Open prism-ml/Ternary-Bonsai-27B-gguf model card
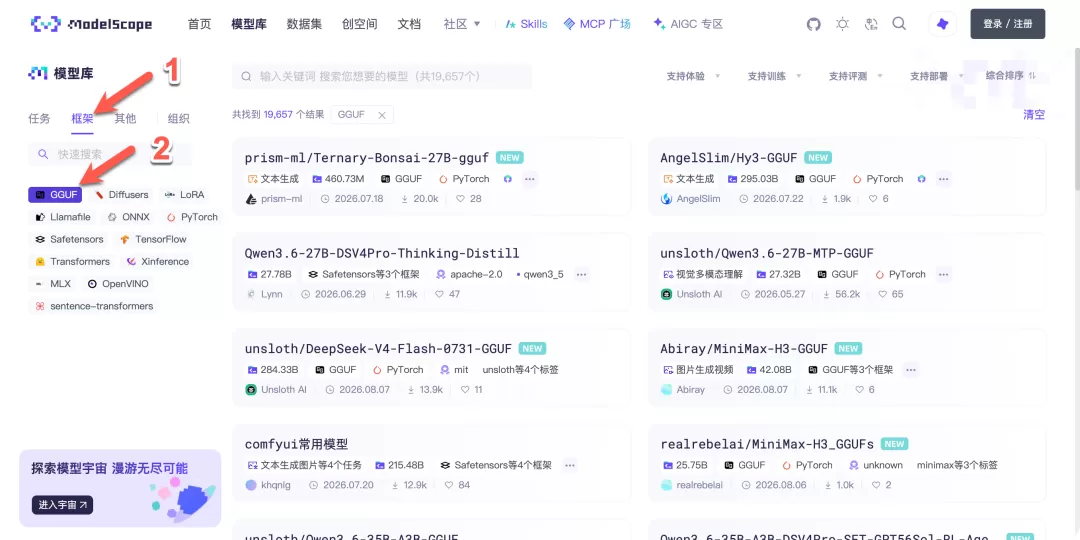1080x540 pixels. click(431, 177)
